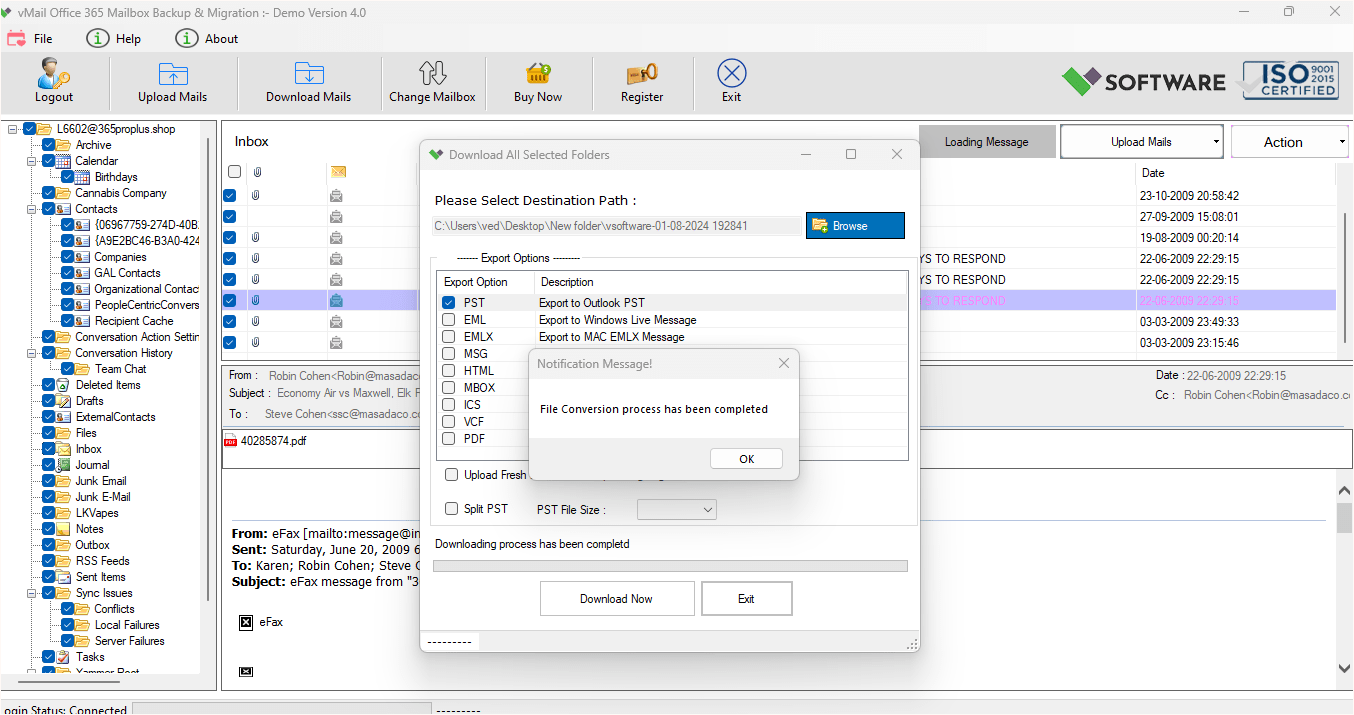Click the download progress bar
Image resolution: width=1354 pixels, height=715 pixels.
[x=670, y=566]
